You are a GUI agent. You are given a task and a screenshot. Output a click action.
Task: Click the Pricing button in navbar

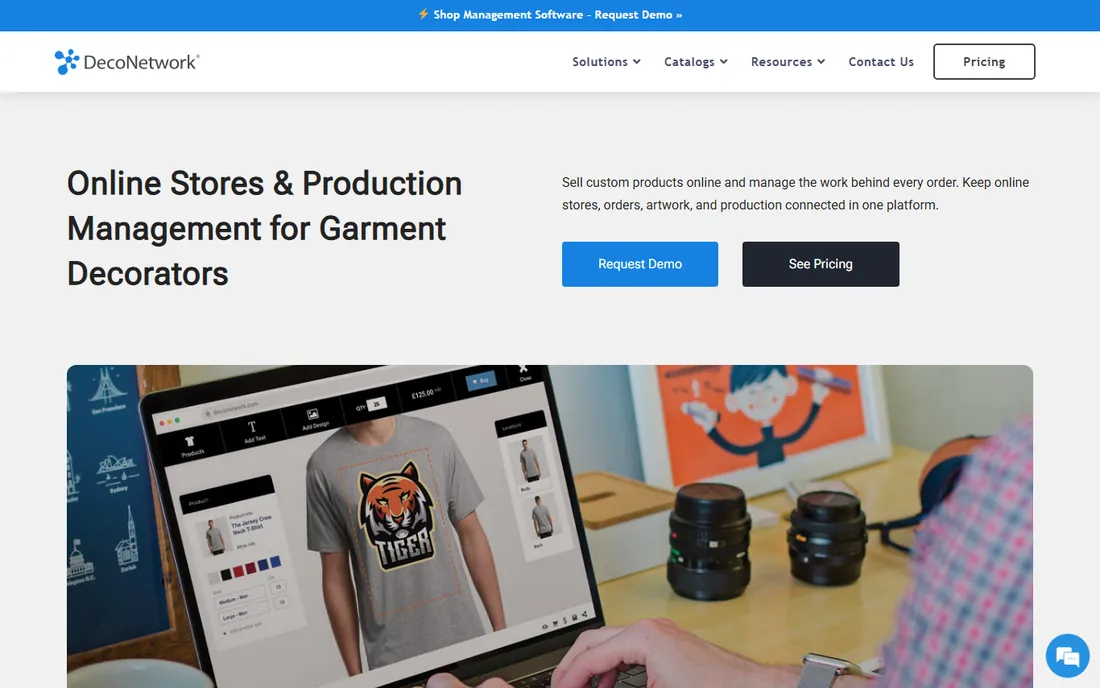coord(984,62)
